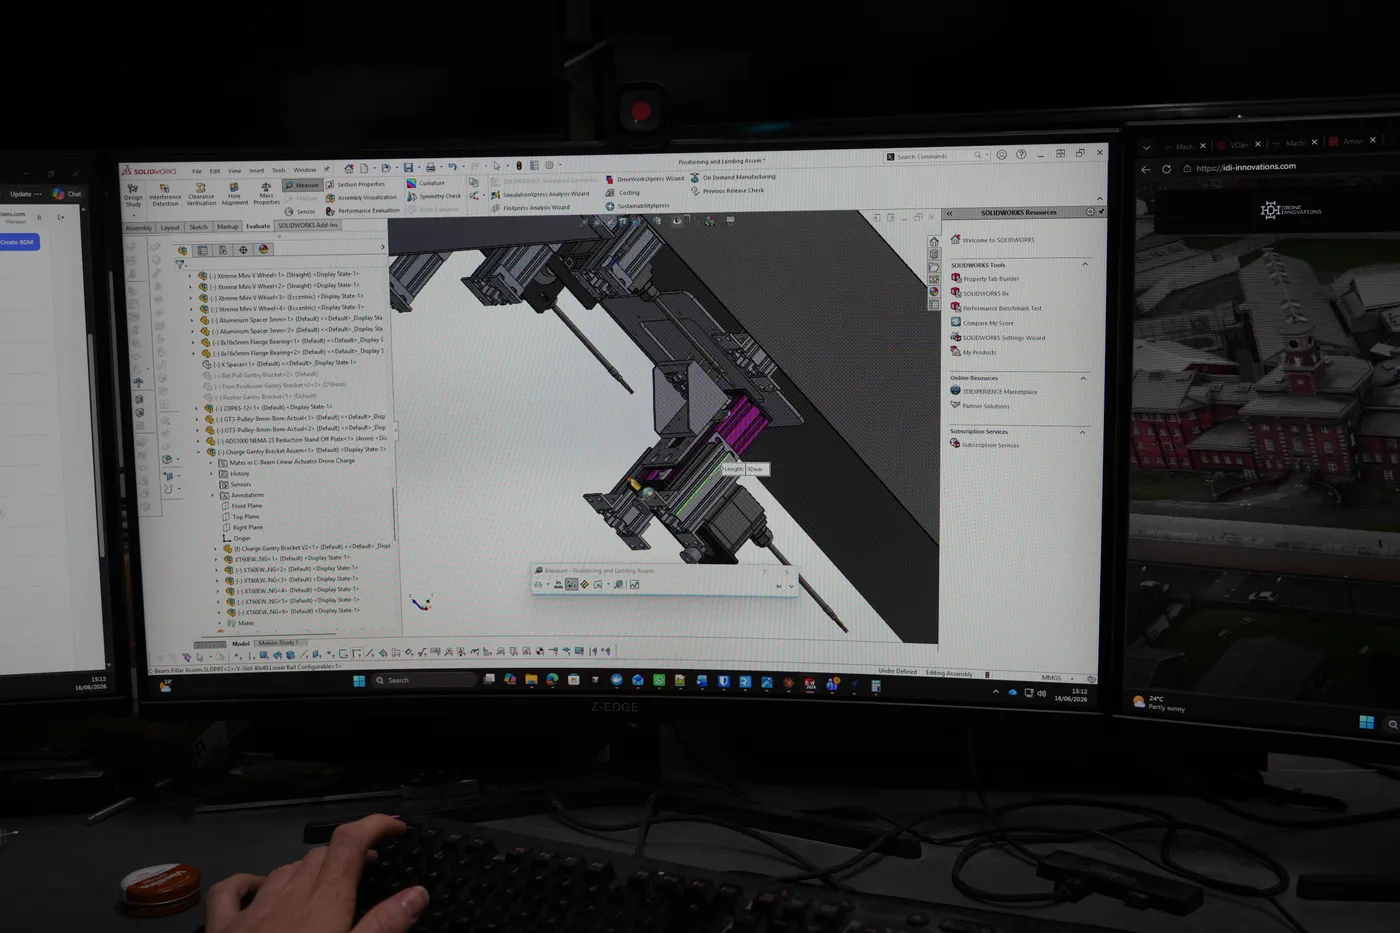Switch to FeatureManager design tree tab

(x=182, y=251)
